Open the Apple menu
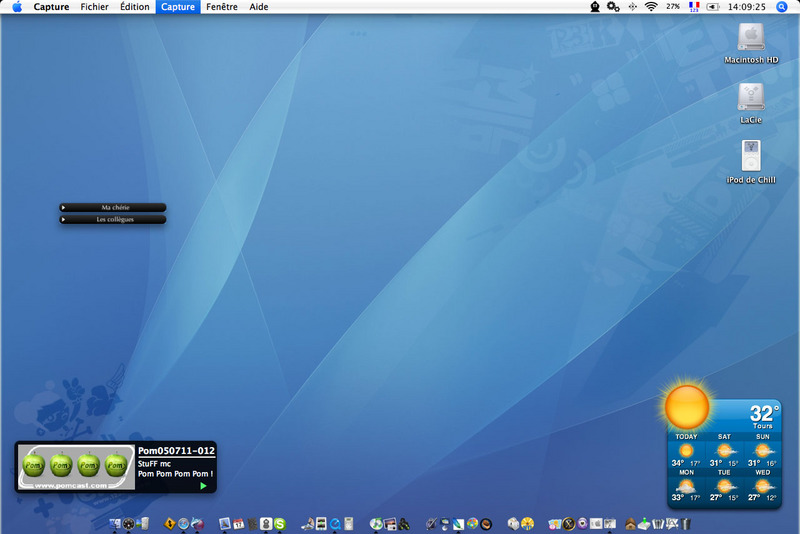The image size is (800, 534). pos(17,6)
